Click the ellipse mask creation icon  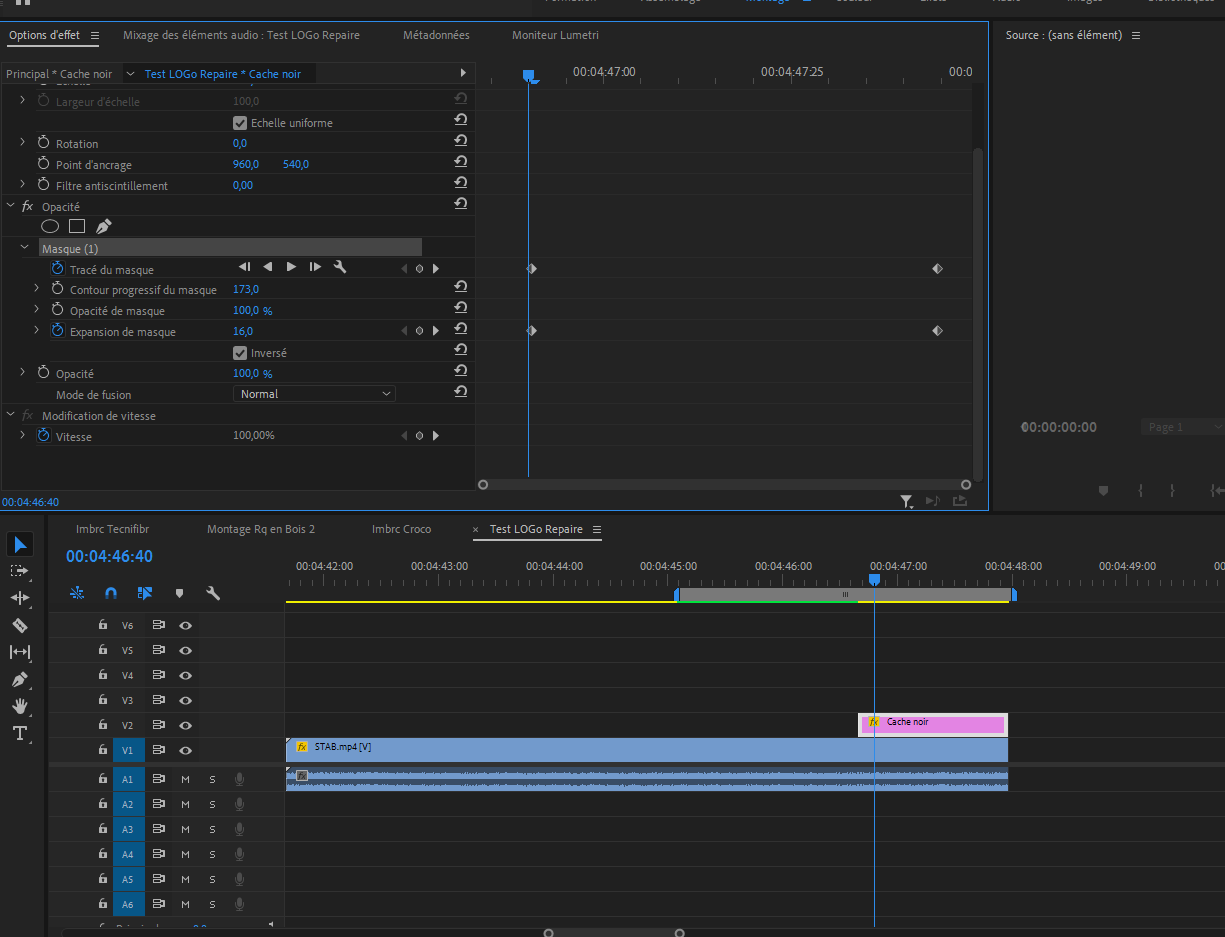(x=50, y=227)
